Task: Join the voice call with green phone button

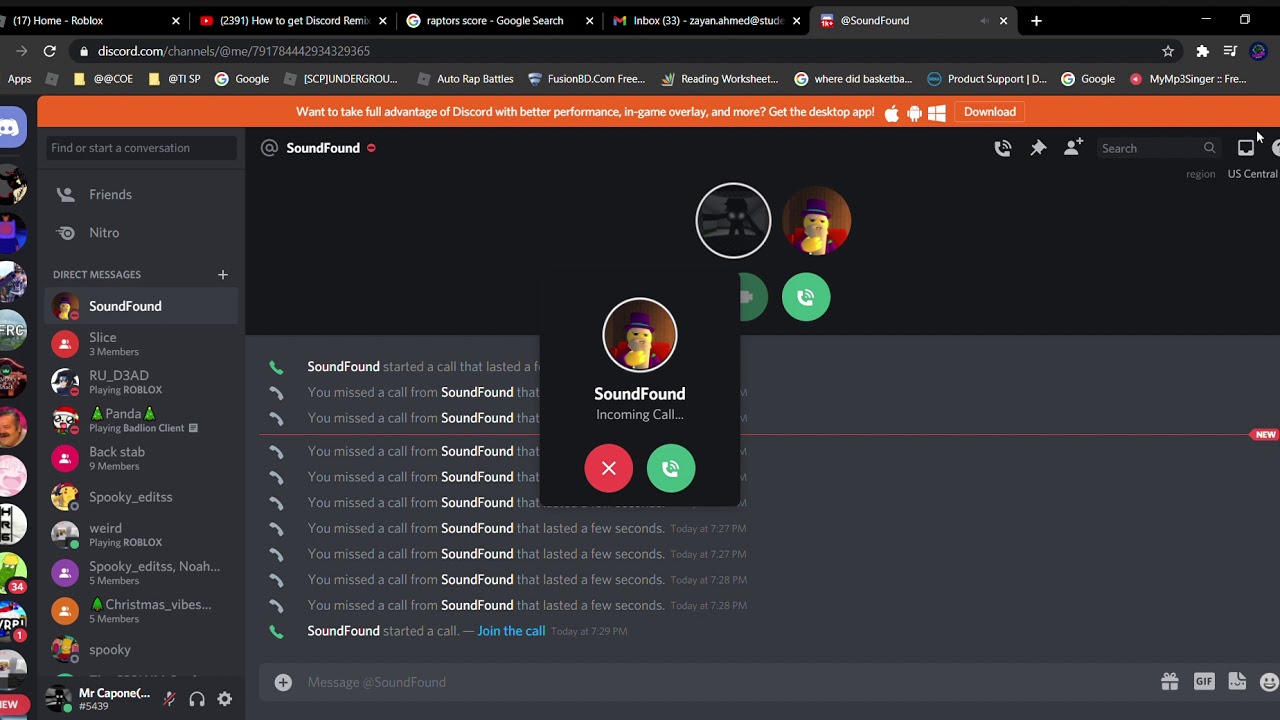Action: pyautogui.click(x=806, y=297)
